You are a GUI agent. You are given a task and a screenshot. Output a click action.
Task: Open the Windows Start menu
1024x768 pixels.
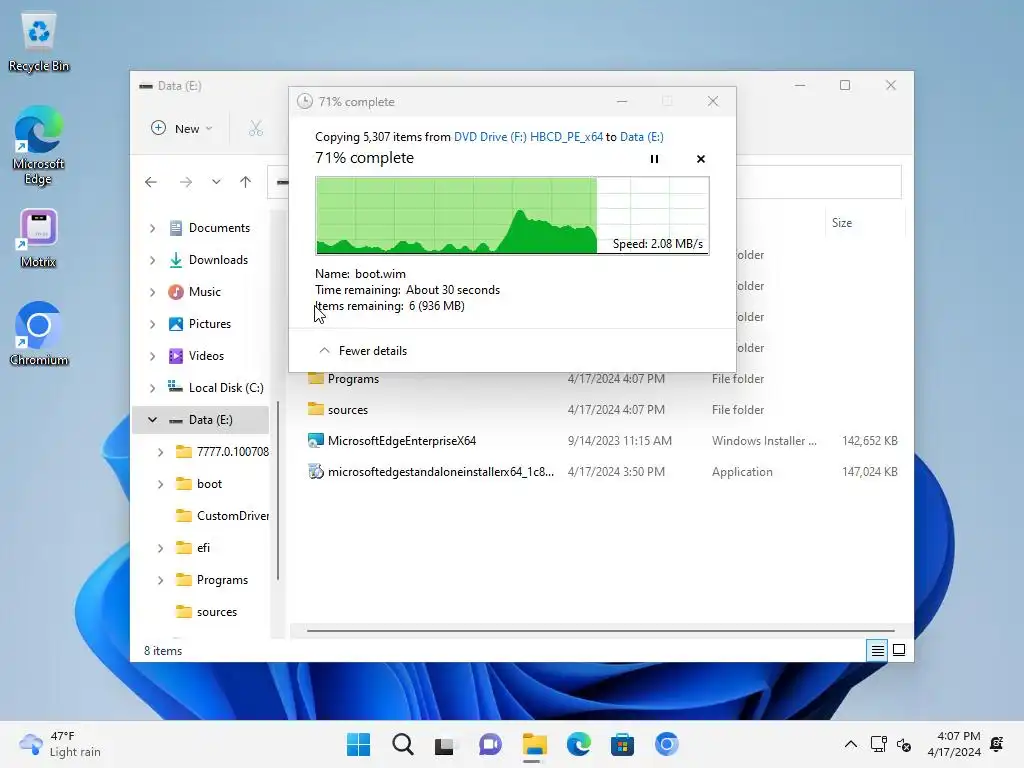coord(358,744)
